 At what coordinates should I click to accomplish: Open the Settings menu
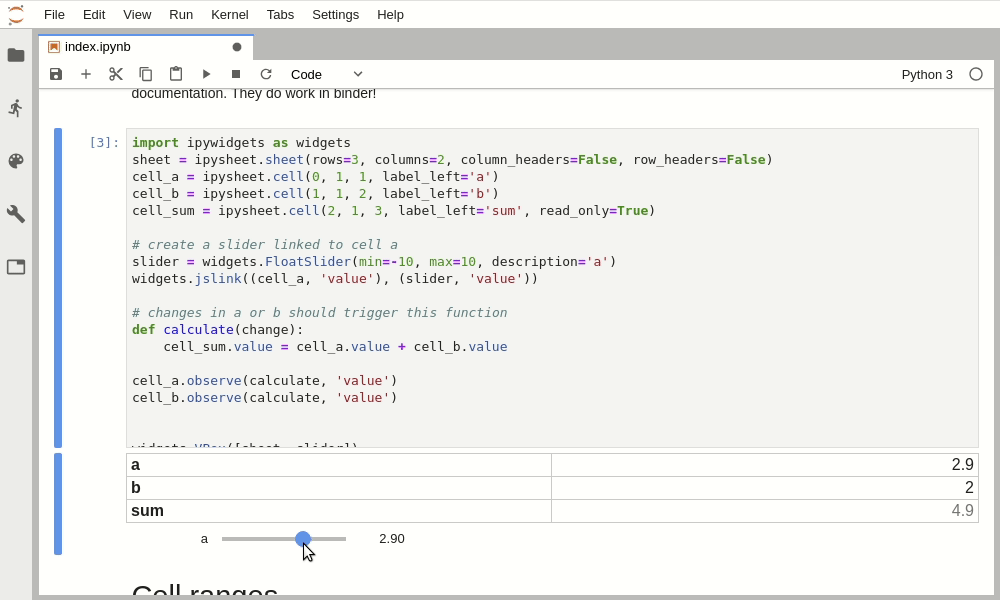click(x=335, y=15)
